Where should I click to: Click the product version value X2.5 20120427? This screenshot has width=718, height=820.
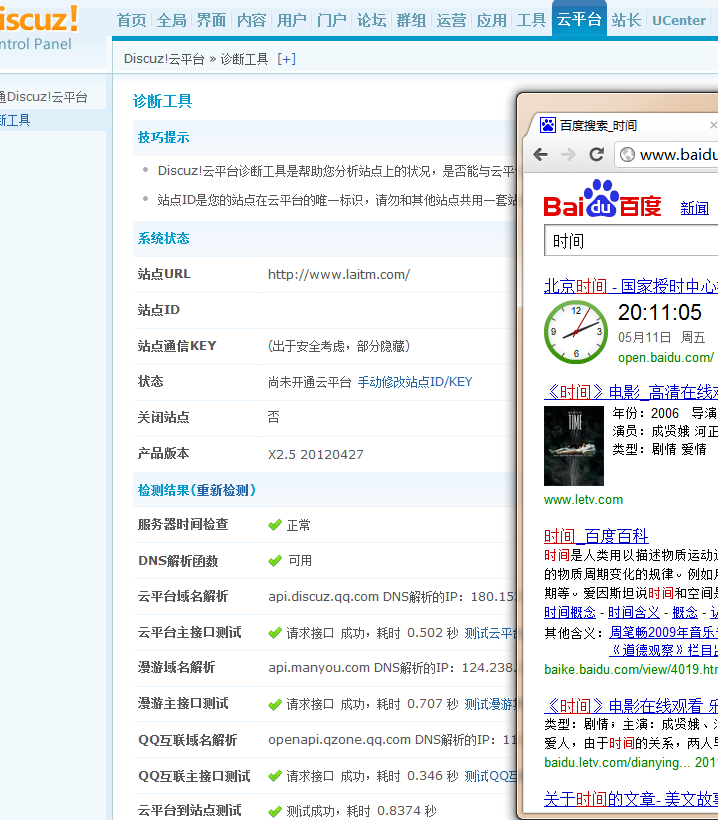[315, 454]
